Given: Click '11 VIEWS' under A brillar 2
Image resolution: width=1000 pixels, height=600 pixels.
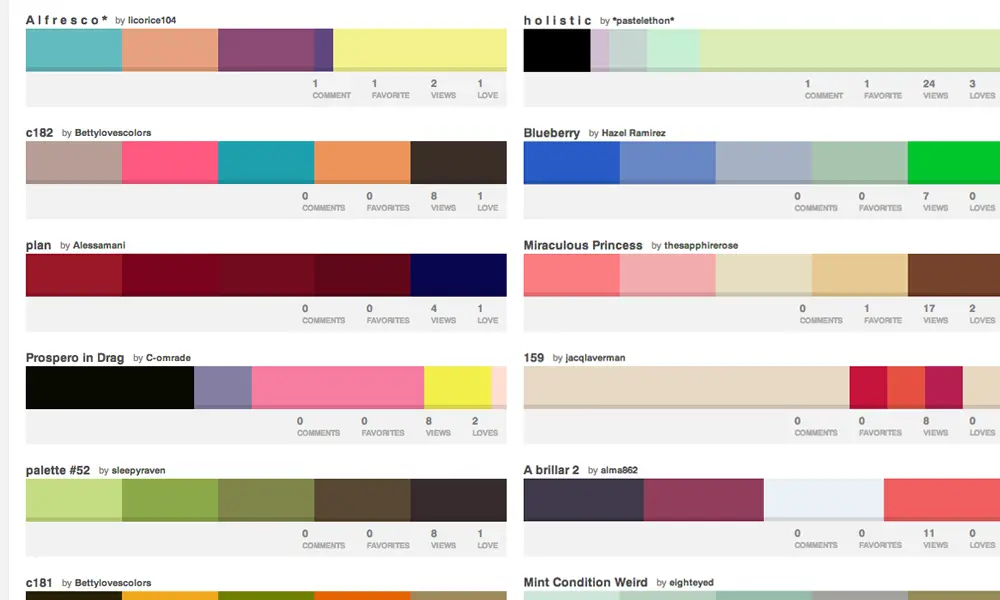Looking at the screenshot, I should click(935, 539).
